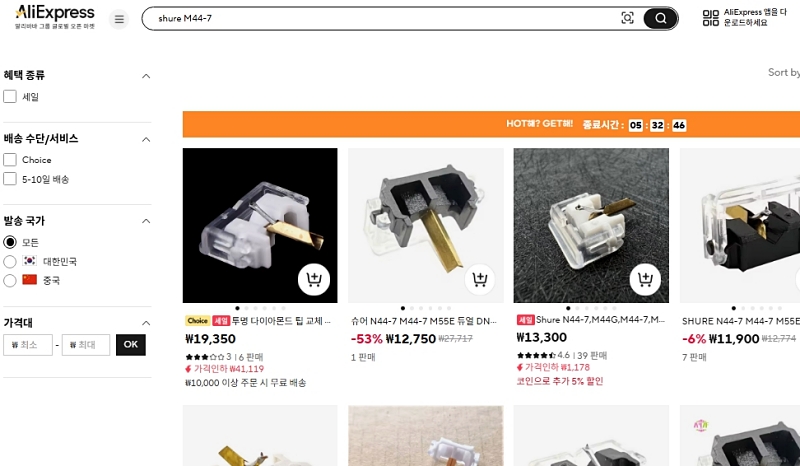Screen dimensions: 800x466
Task: Click the image search camera icon
Action: [x=627, y=18]
